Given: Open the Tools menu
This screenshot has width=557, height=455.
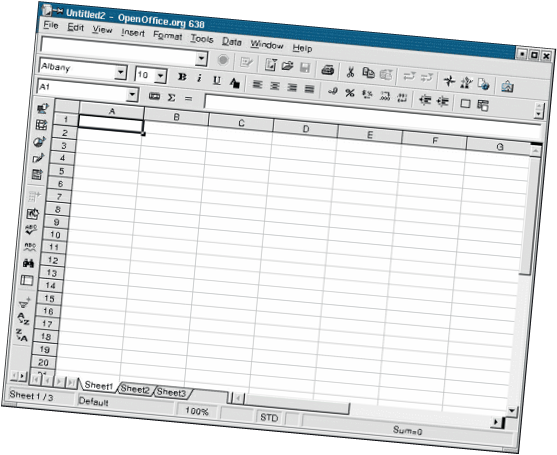Looking at the screenshot, I should [202, 38].
